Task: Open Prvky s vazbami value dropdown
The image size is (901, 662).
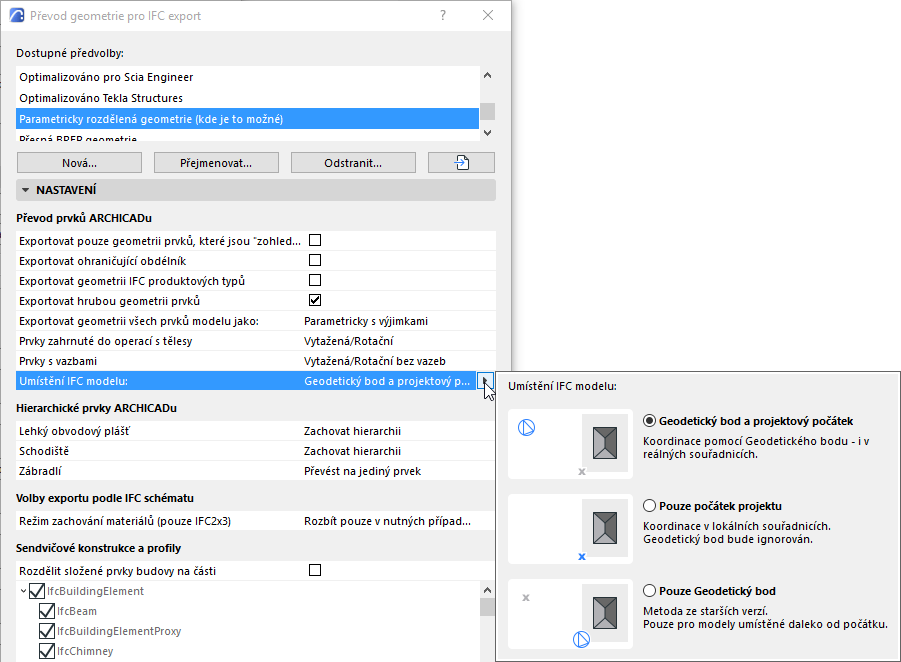Action: coord(375,361)
